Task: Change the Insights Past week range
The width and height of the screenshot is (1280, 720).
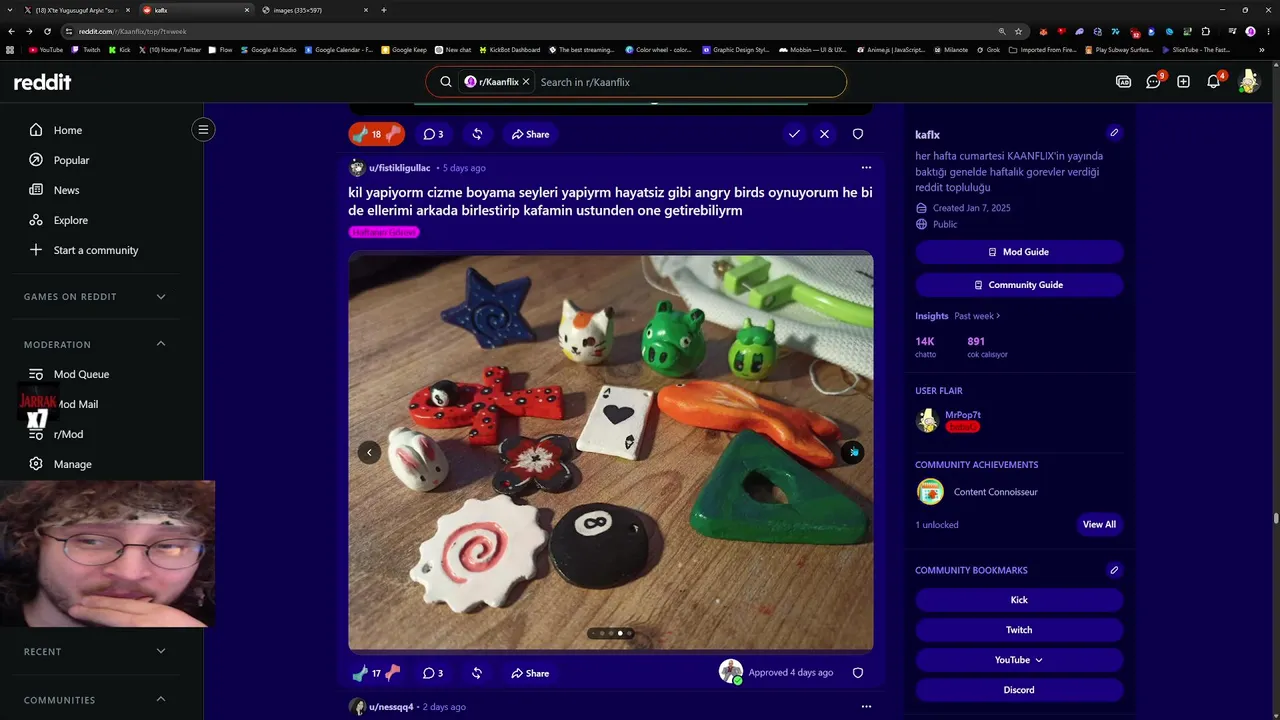Action: 977,316
